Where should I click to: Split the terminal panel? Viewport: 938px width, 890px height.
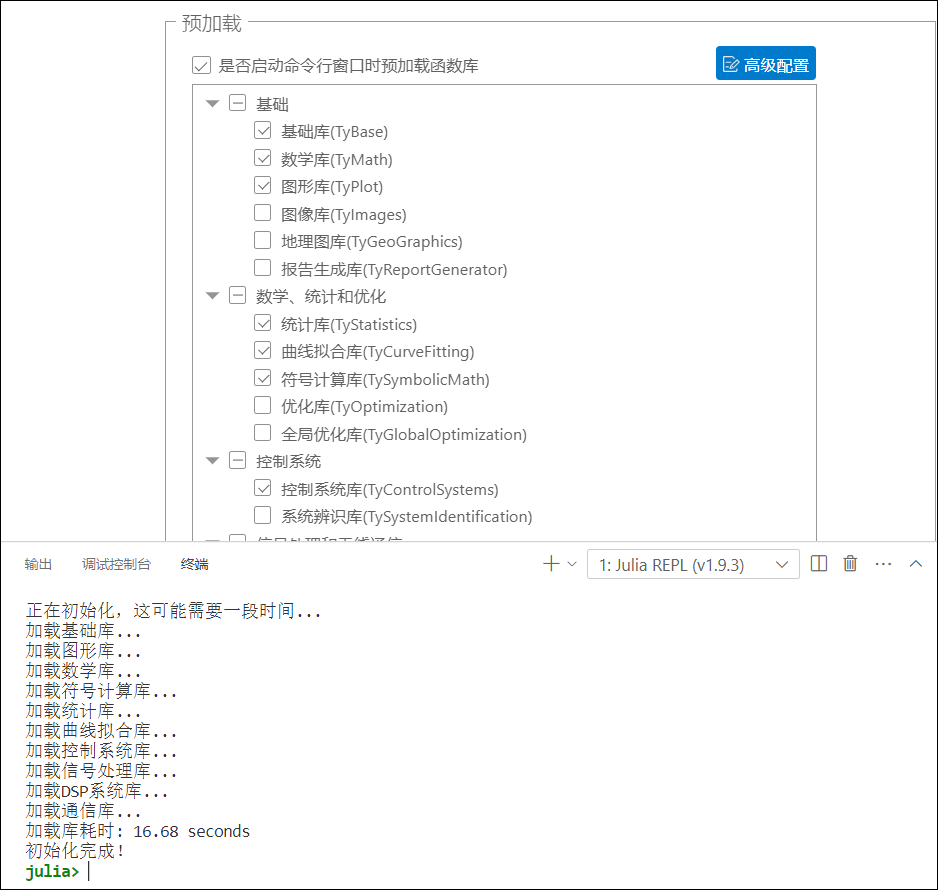click(819, 564)
